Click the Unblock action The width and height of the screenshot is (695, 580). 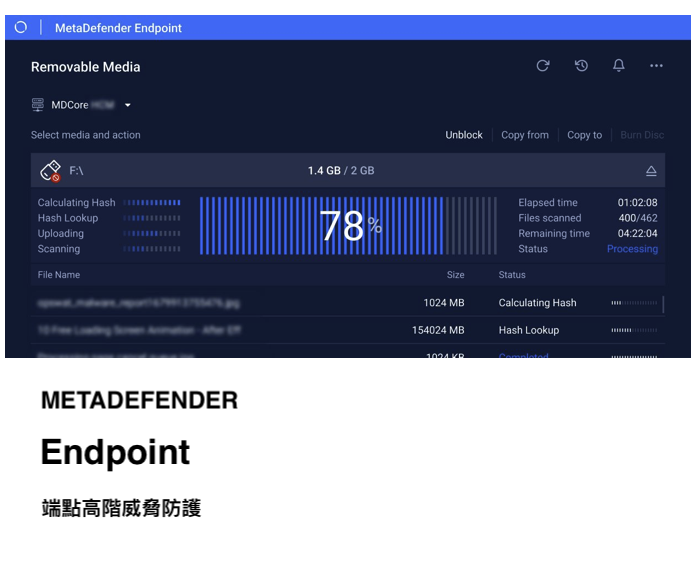pyautogui.click(x=464, y=135)
